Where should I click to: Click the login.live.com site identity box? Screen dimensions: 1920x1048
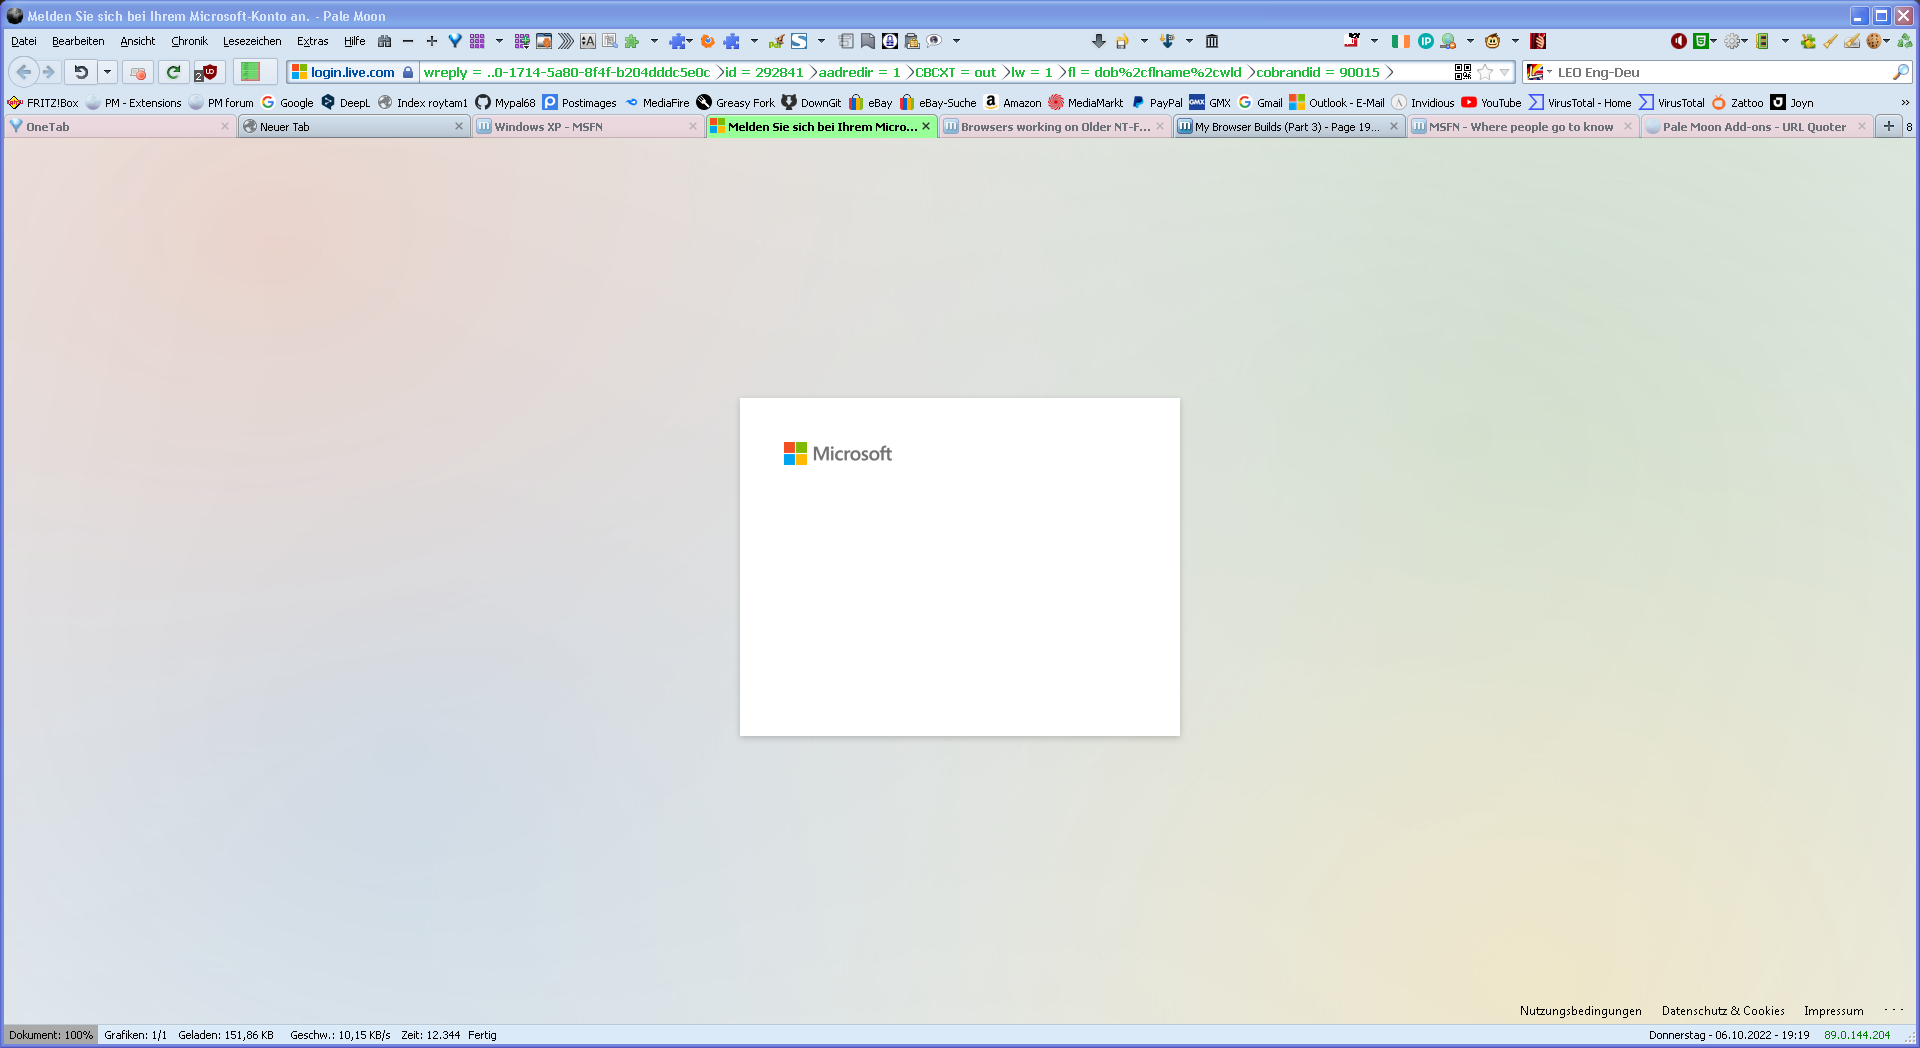coord(352,72)
